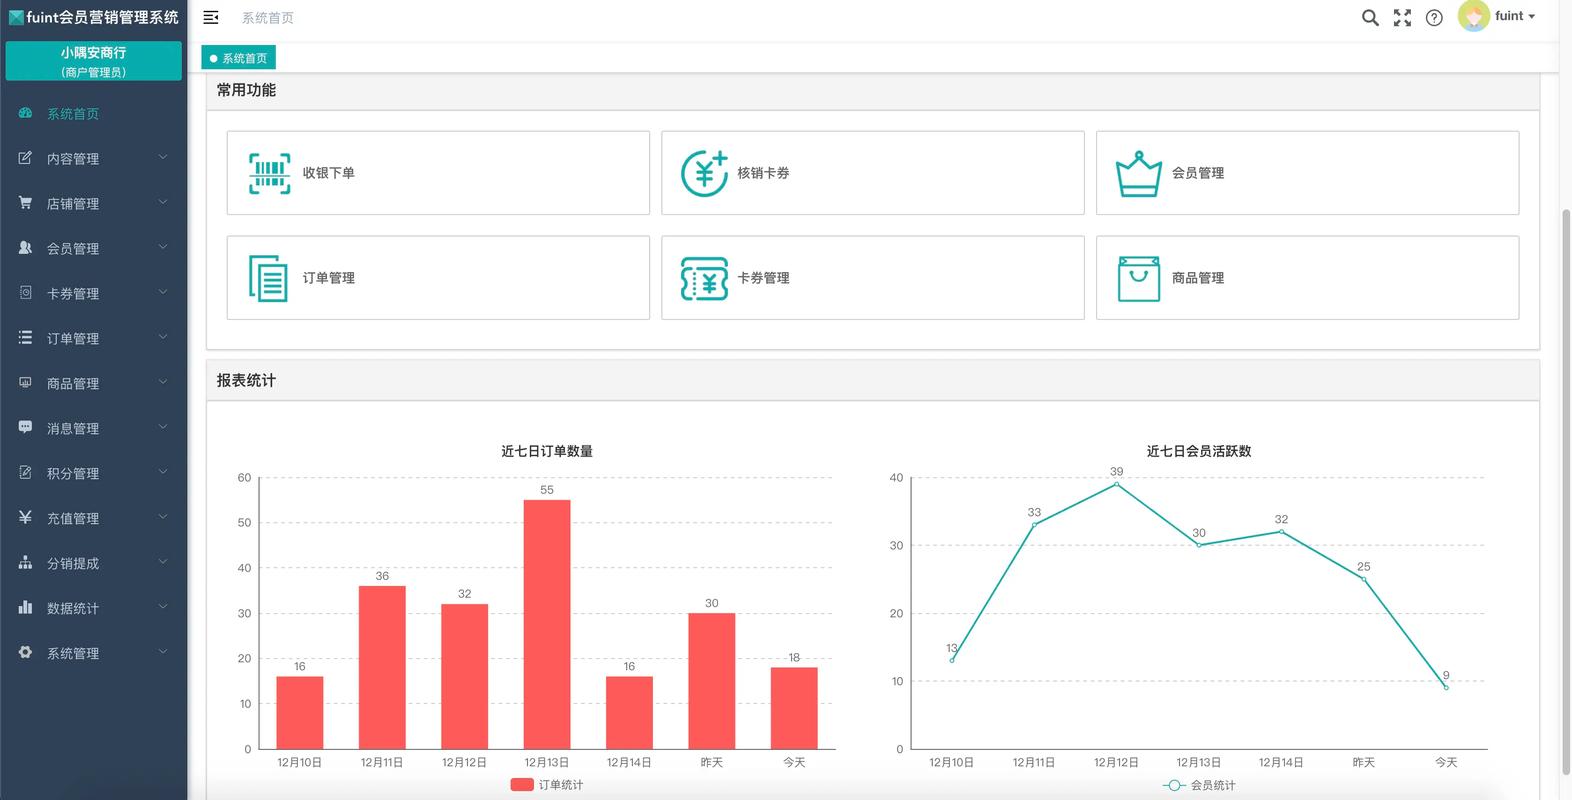Viewport: 1572px width, 800px height.
Task: Click the user avatar picture
Action: point(1473,16)
